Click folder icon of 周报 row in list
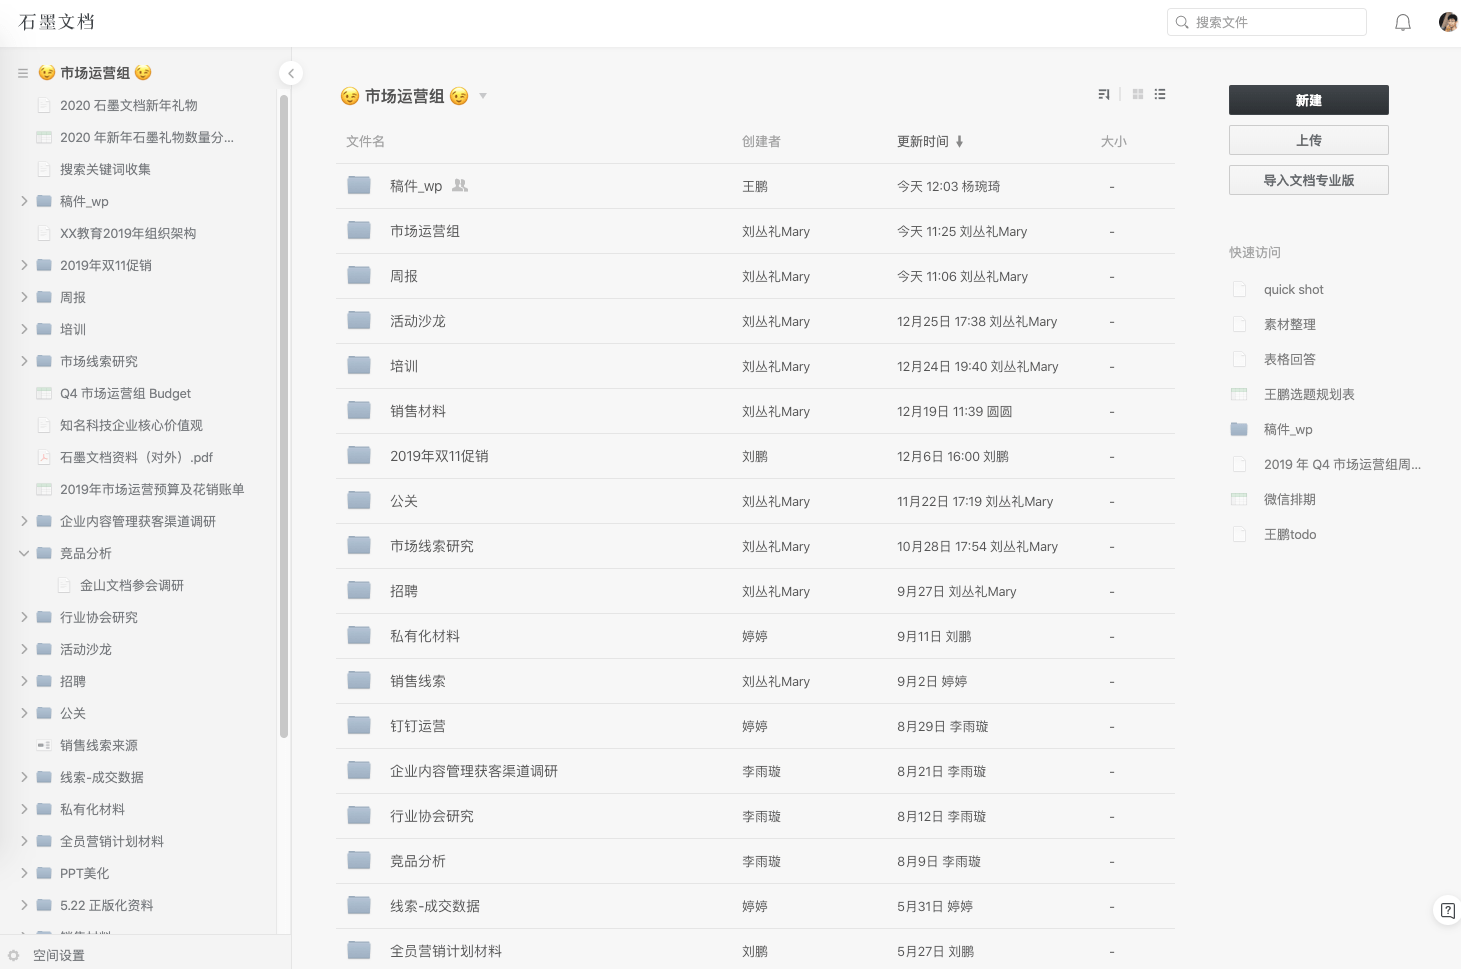The image size is (1461, 969). click(359, 276)
